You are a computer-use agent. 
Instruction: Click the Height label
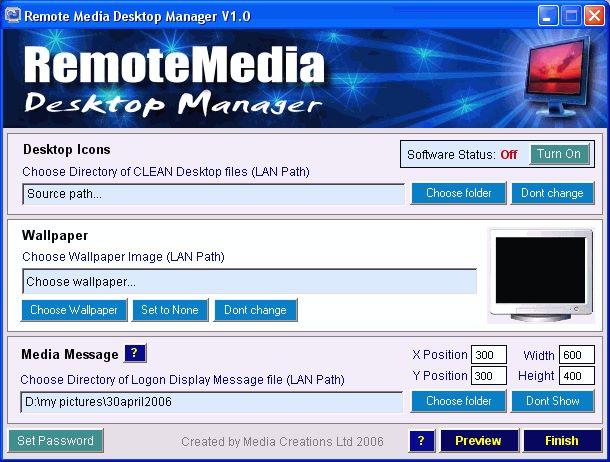(536, 376)
